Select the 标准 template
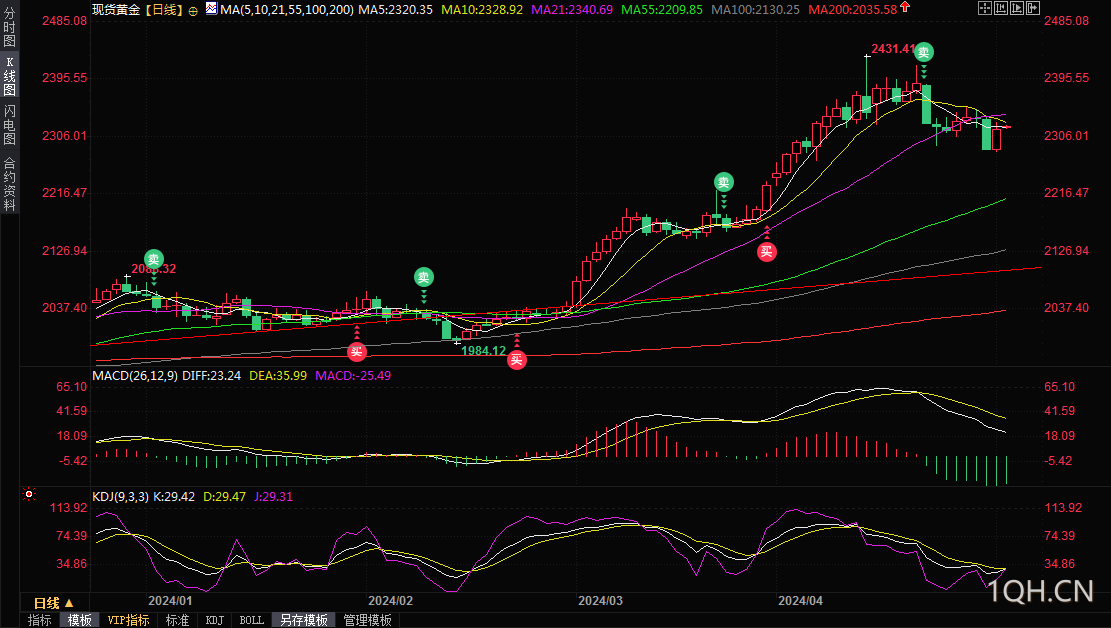Image resolution: width=1111 pixels, height=628 pixels. pos(177,620)
